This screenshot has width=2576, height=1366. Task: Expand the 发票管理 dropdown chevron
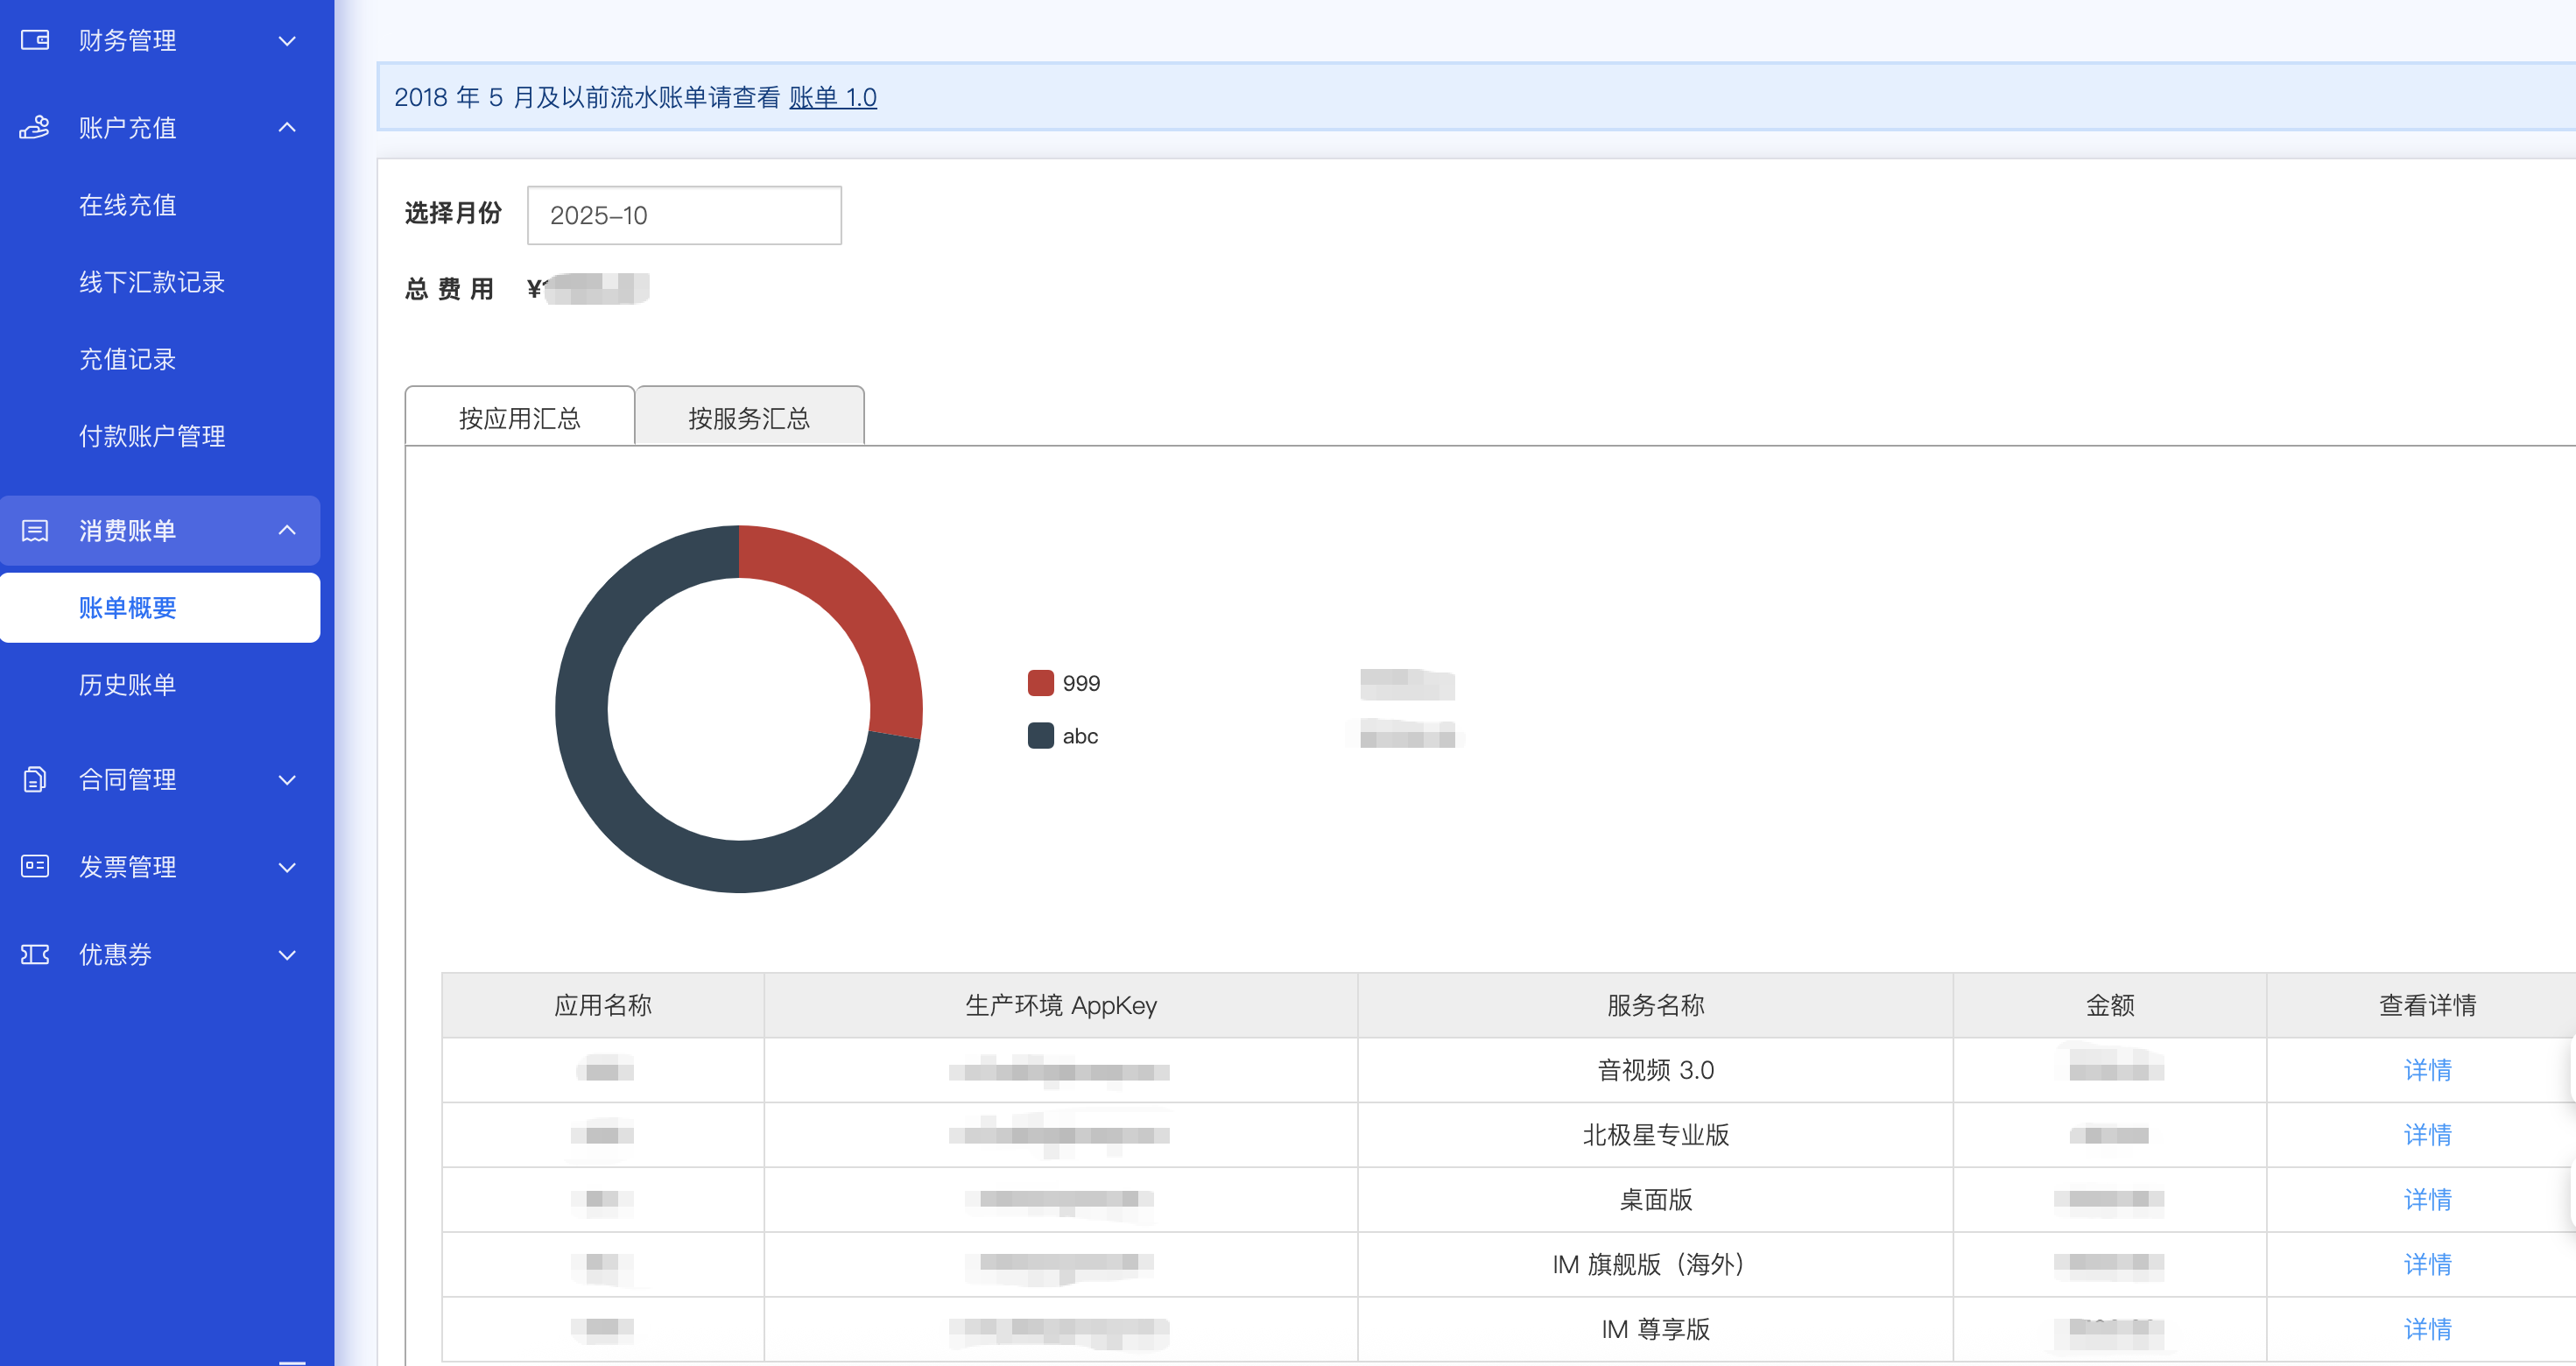point(287,867)
